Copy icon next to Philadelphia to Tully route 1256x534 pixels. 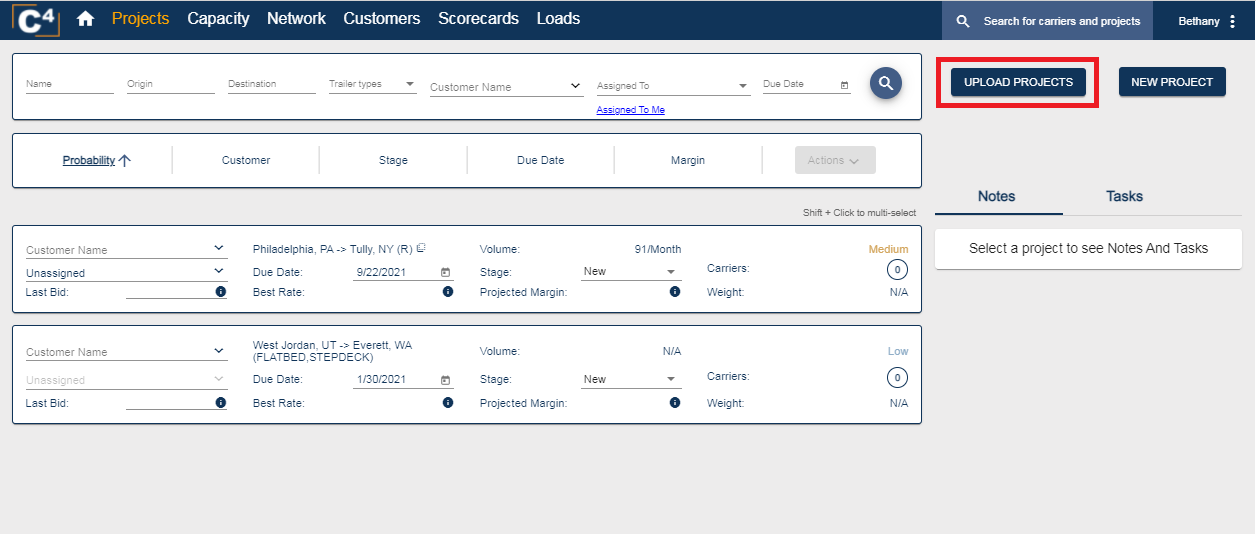tap(421, 248)
